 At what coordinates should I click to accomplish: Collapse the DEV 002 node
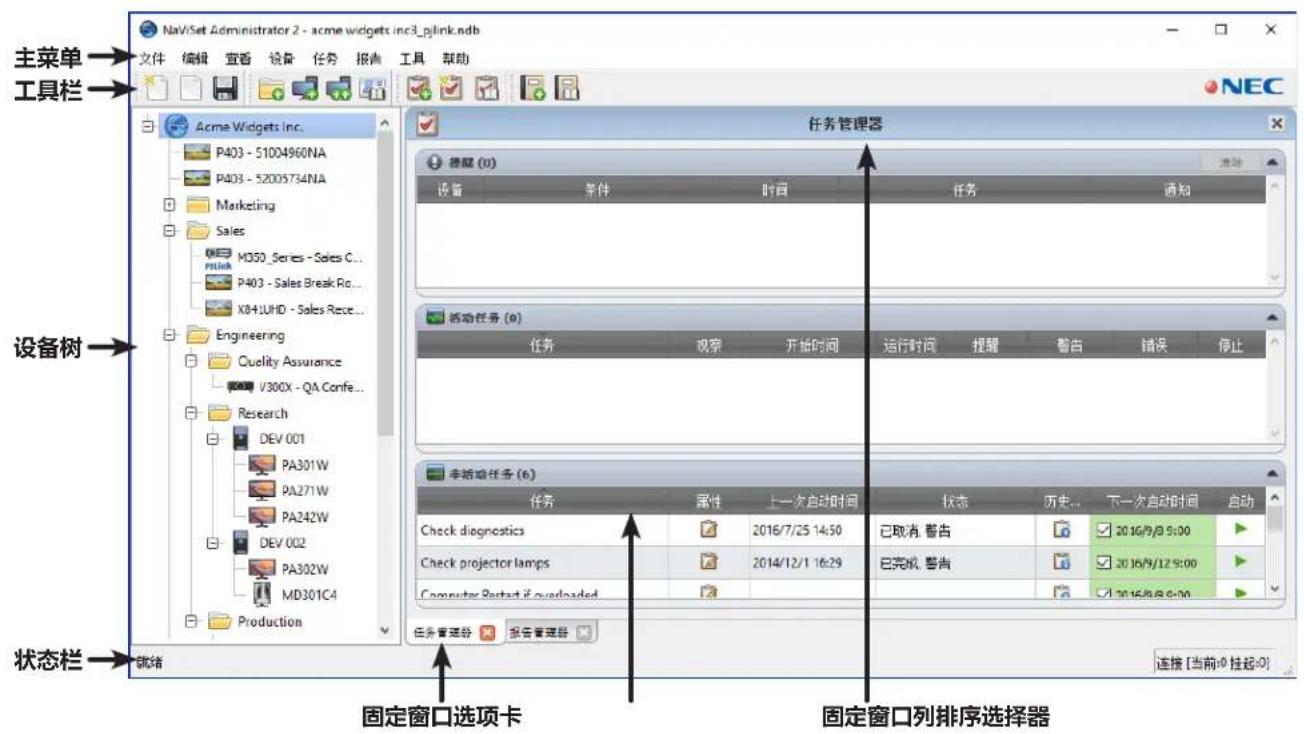pos(213,543)
